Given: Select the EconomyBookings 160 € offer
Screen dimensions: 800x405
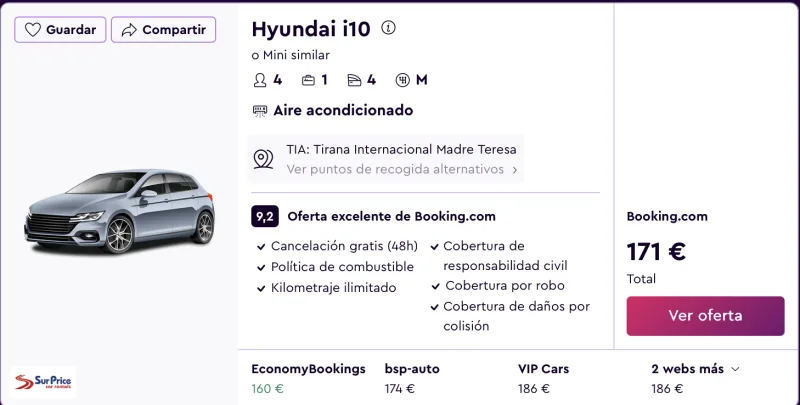Looking at the screenshot, I should [x=308, y=378].
